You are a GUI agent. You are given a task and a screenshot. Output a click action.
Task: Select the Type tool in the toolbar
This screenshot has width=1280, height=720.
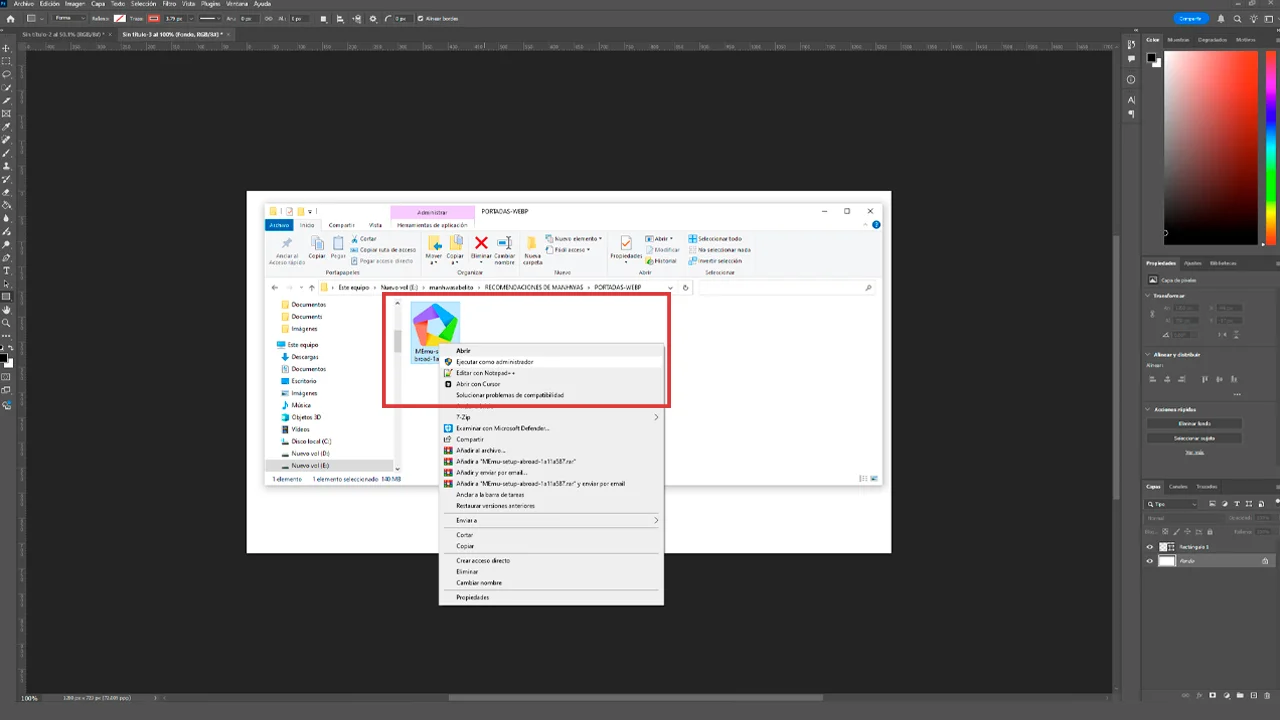point(6,271)
